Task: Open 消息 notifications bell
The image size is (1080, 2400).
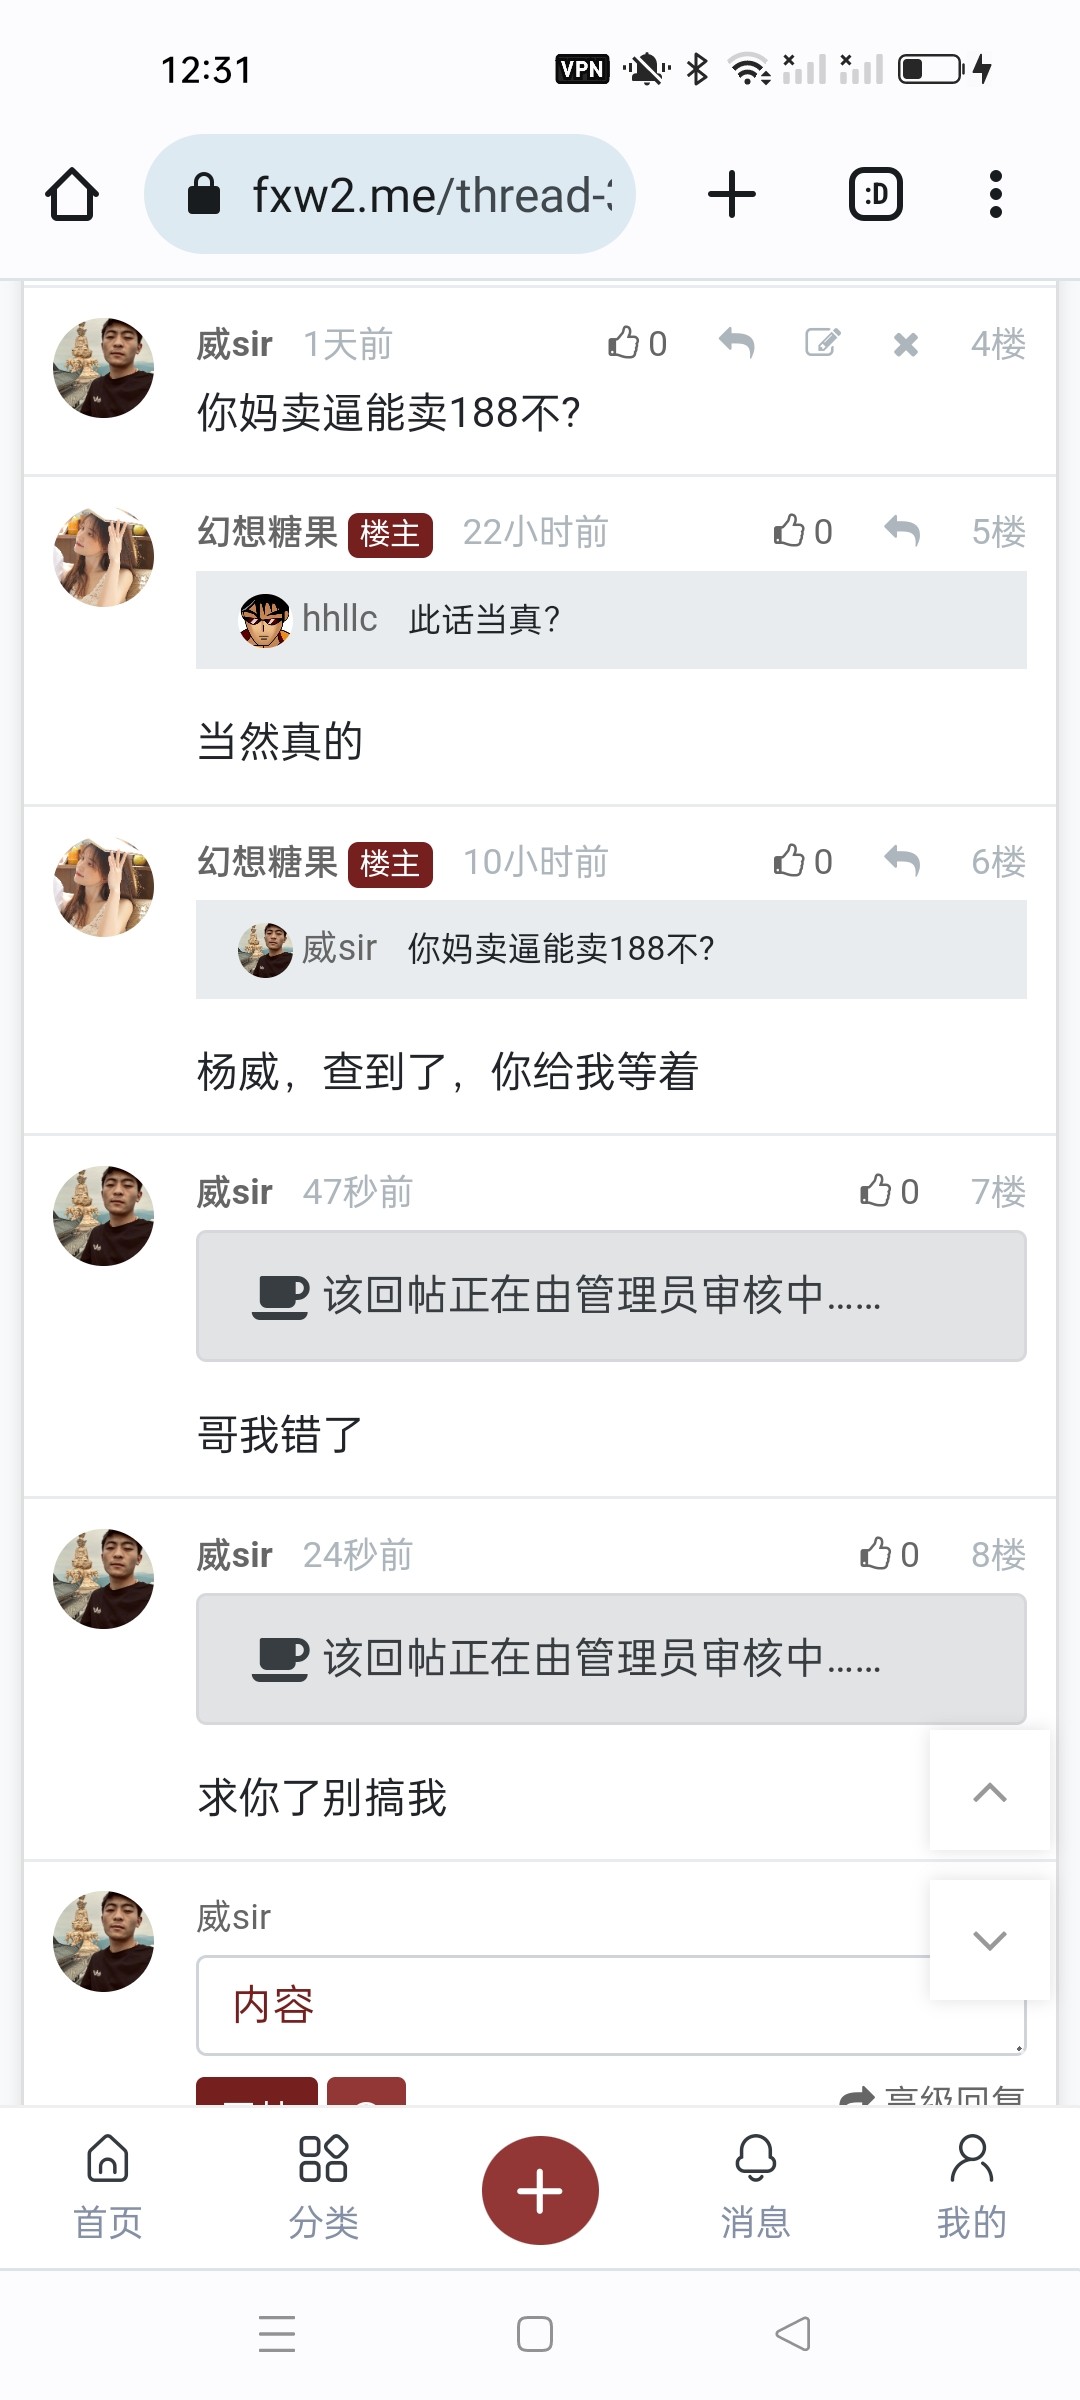Action: (755, 2186)
